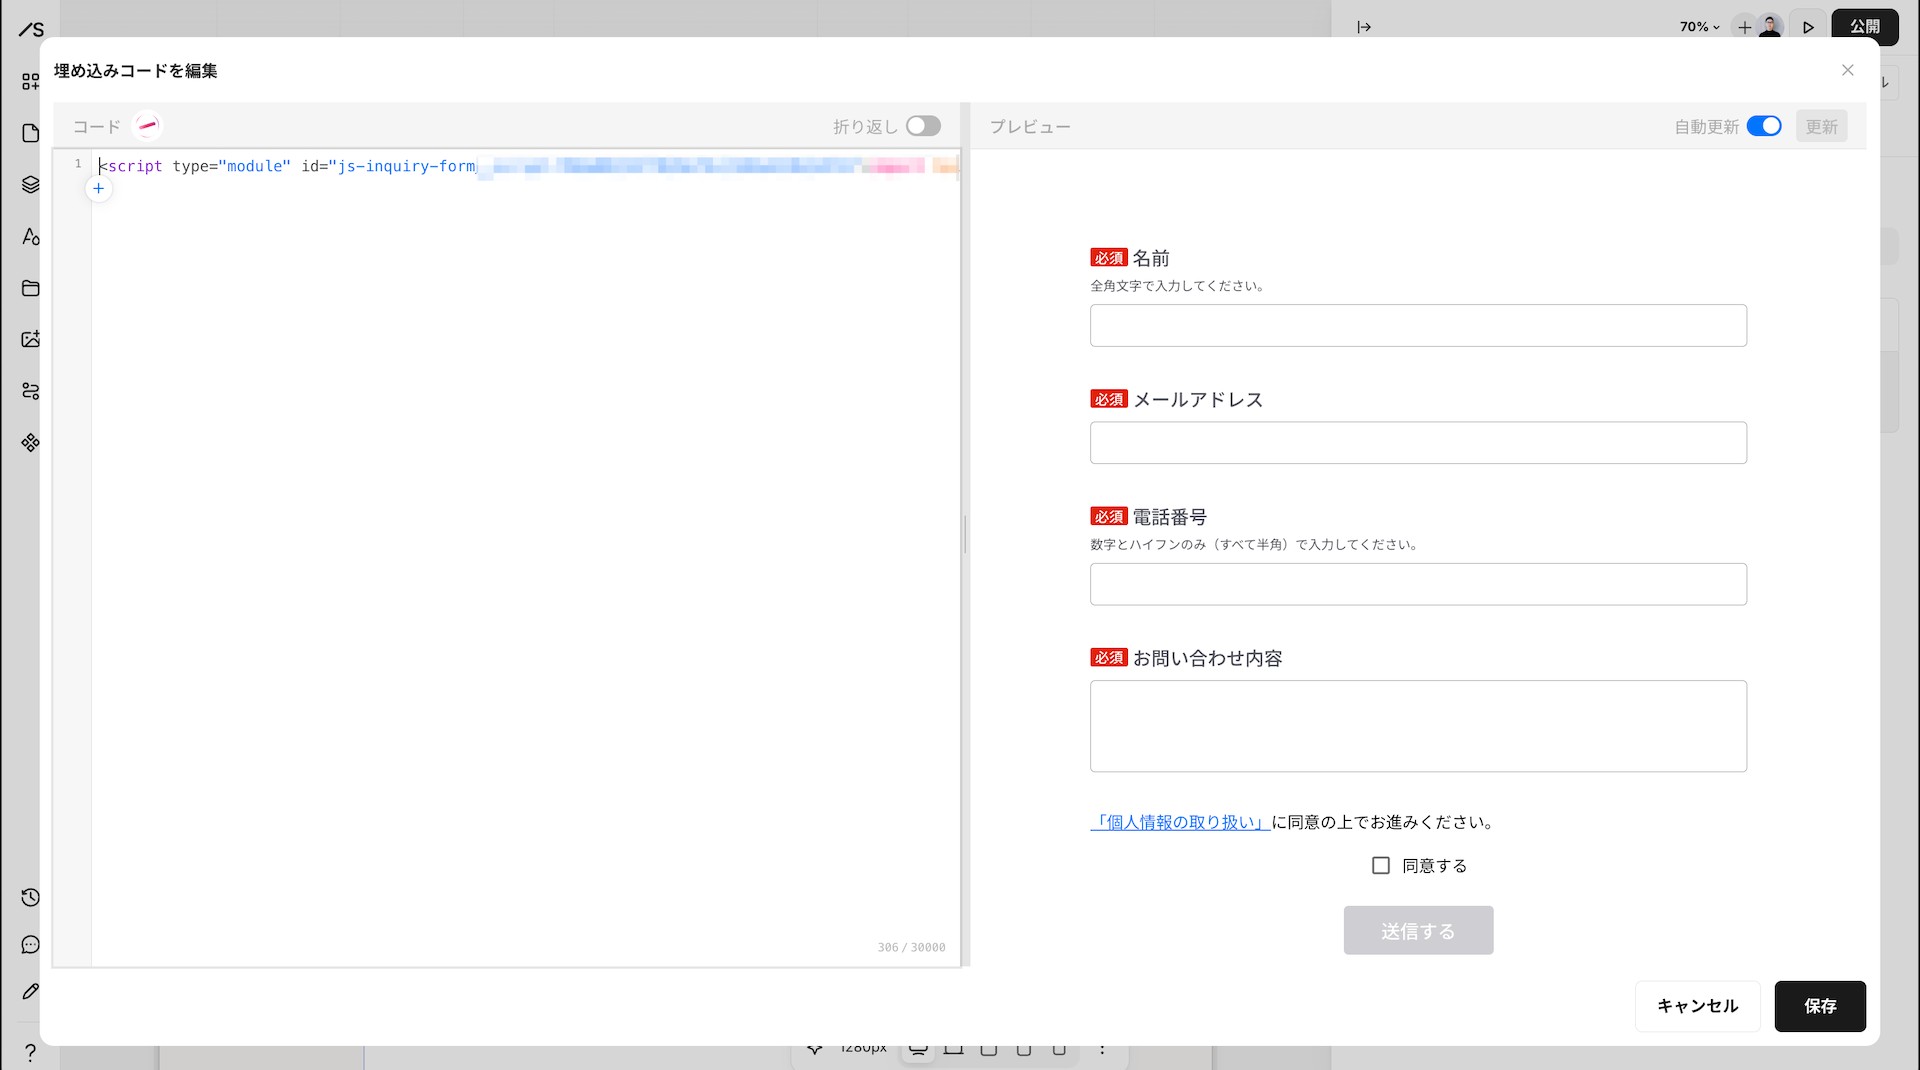
Task: Close the embed code dialog
Action: pyautogui.click(x=1848, y=70)
